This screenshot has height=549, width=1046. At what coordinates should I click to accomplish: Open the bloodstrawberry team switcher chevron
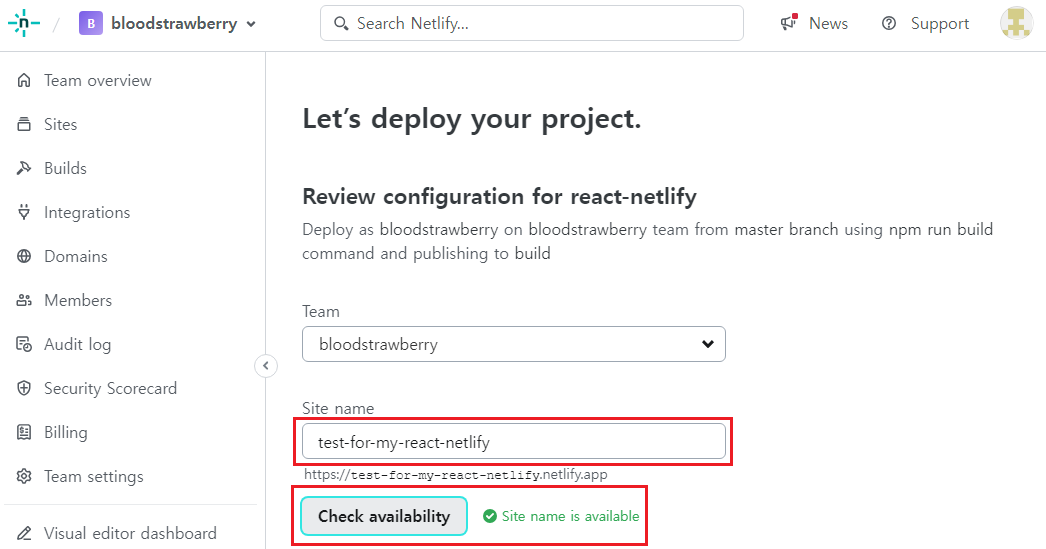pyautogui.click(x=251, y=24)
